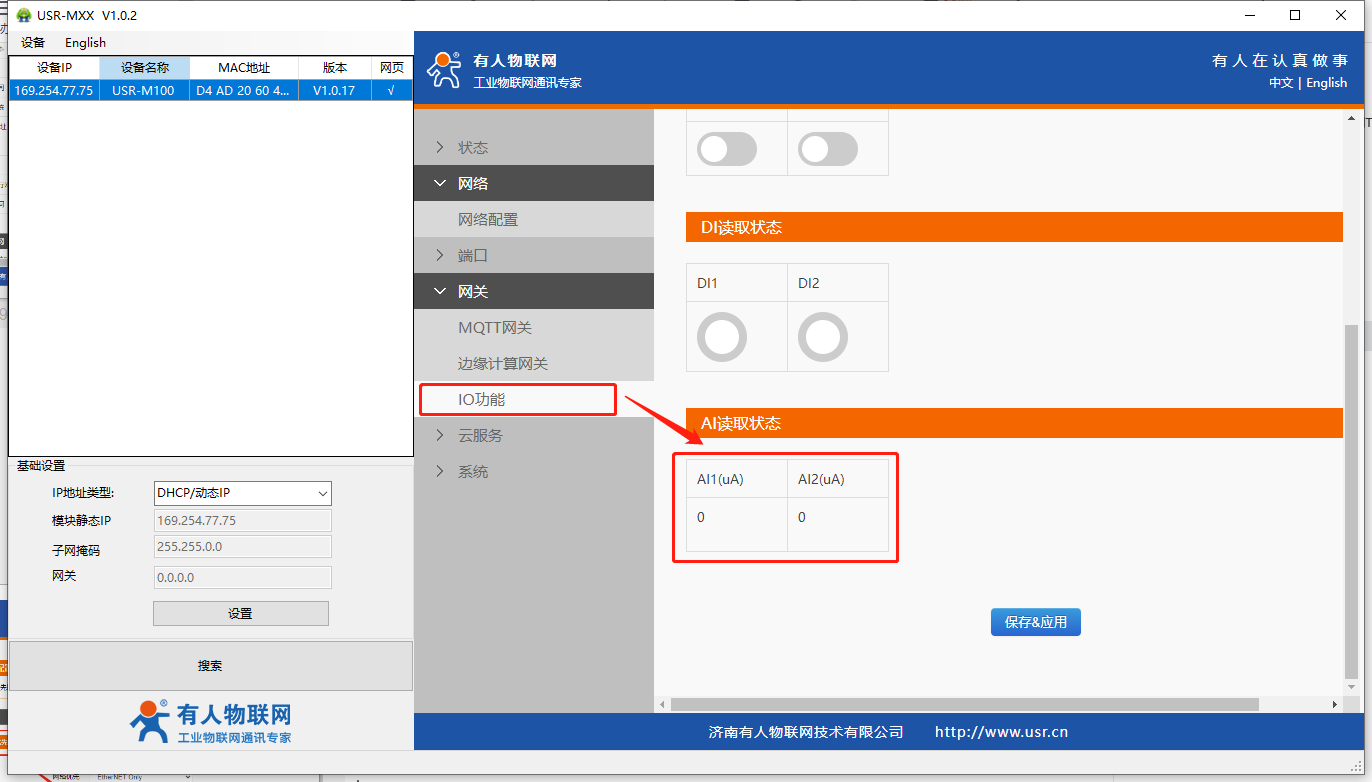The height and width of the screenshot is (782, 1372).
Task: Sort by 设备名称 column header
Action: click(x=144, y=68)
